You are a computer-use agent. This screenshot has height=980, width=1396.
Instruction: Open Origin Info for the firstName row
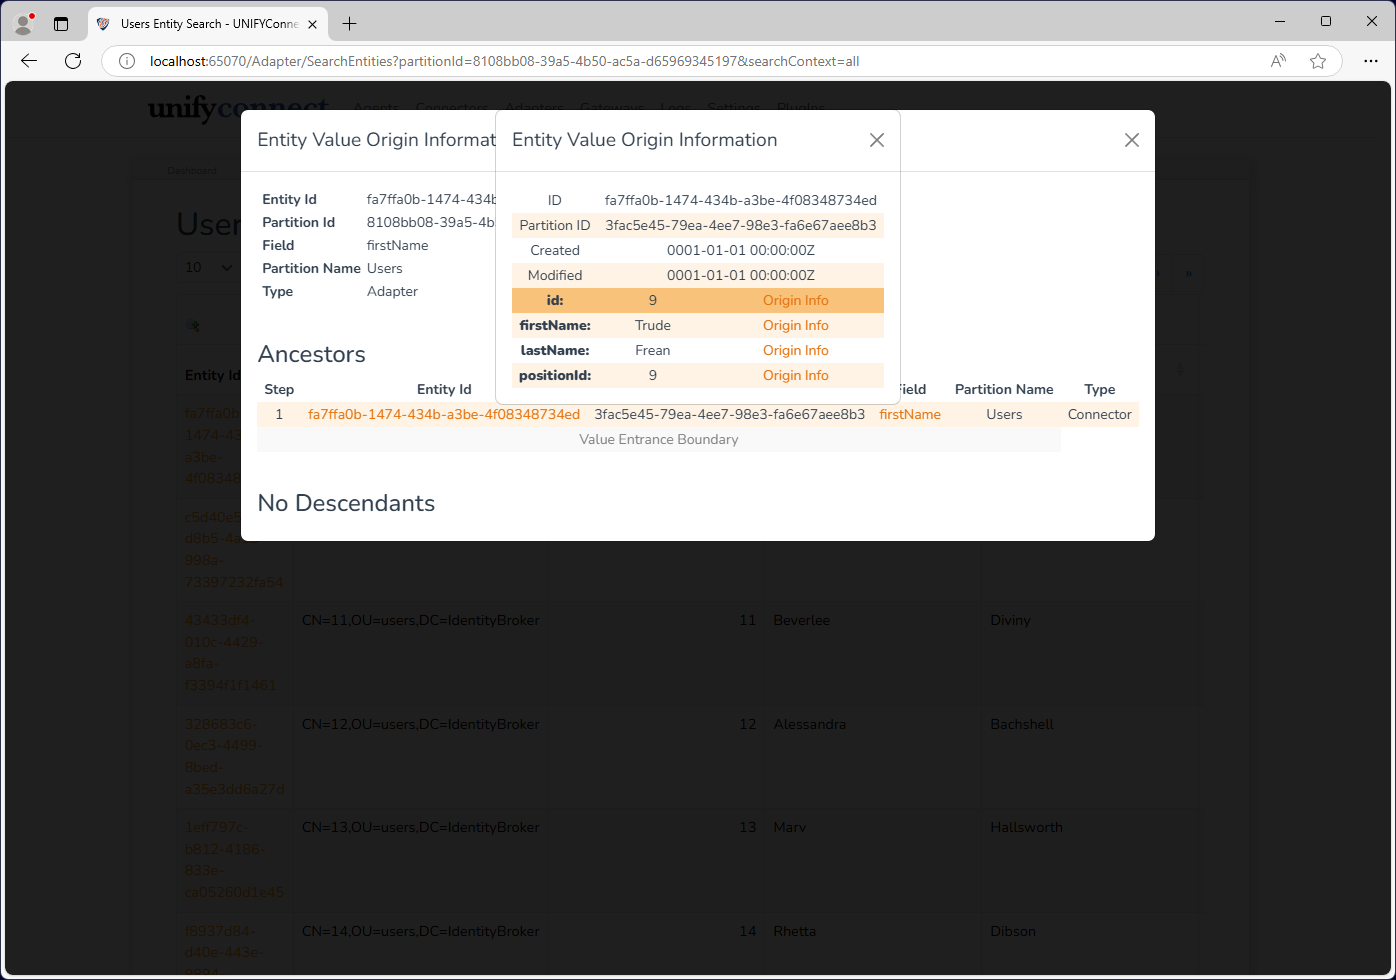click(796, 325)
